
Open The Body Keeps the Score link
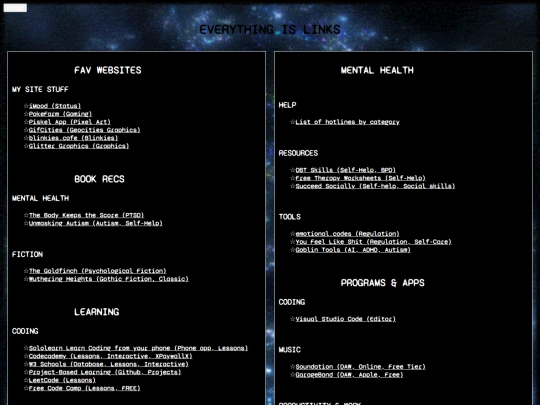tap(86, 215)
